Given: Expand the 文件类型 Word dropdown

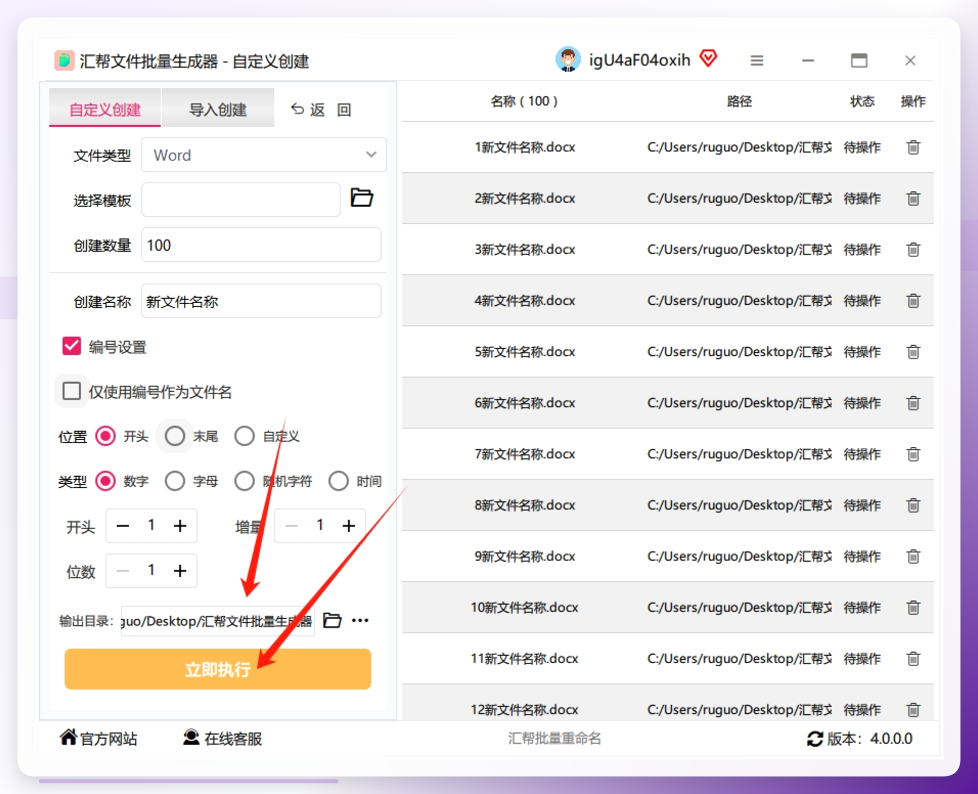Looking at the screenshot, I should (264, 155).
